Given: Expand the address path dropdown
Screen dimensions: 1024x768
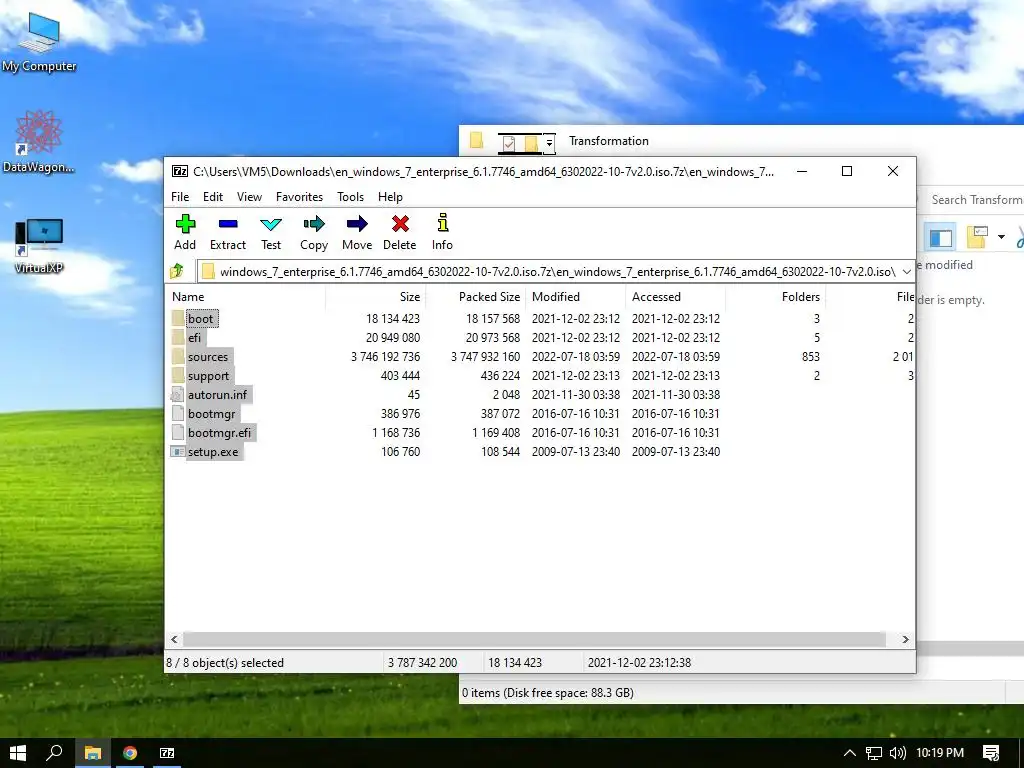Looking at the screenshot, I should pyautogui.click(x=906, y=272).
